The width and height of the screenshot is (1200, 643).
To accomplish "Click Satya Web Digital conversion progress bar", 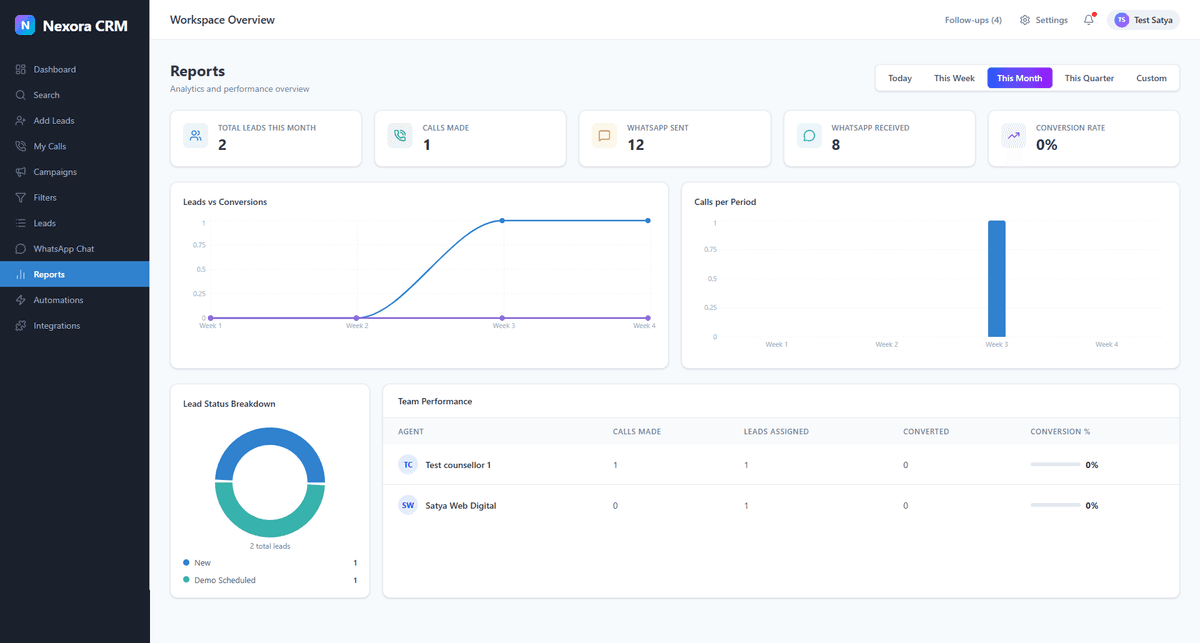I will (1055, 506).
